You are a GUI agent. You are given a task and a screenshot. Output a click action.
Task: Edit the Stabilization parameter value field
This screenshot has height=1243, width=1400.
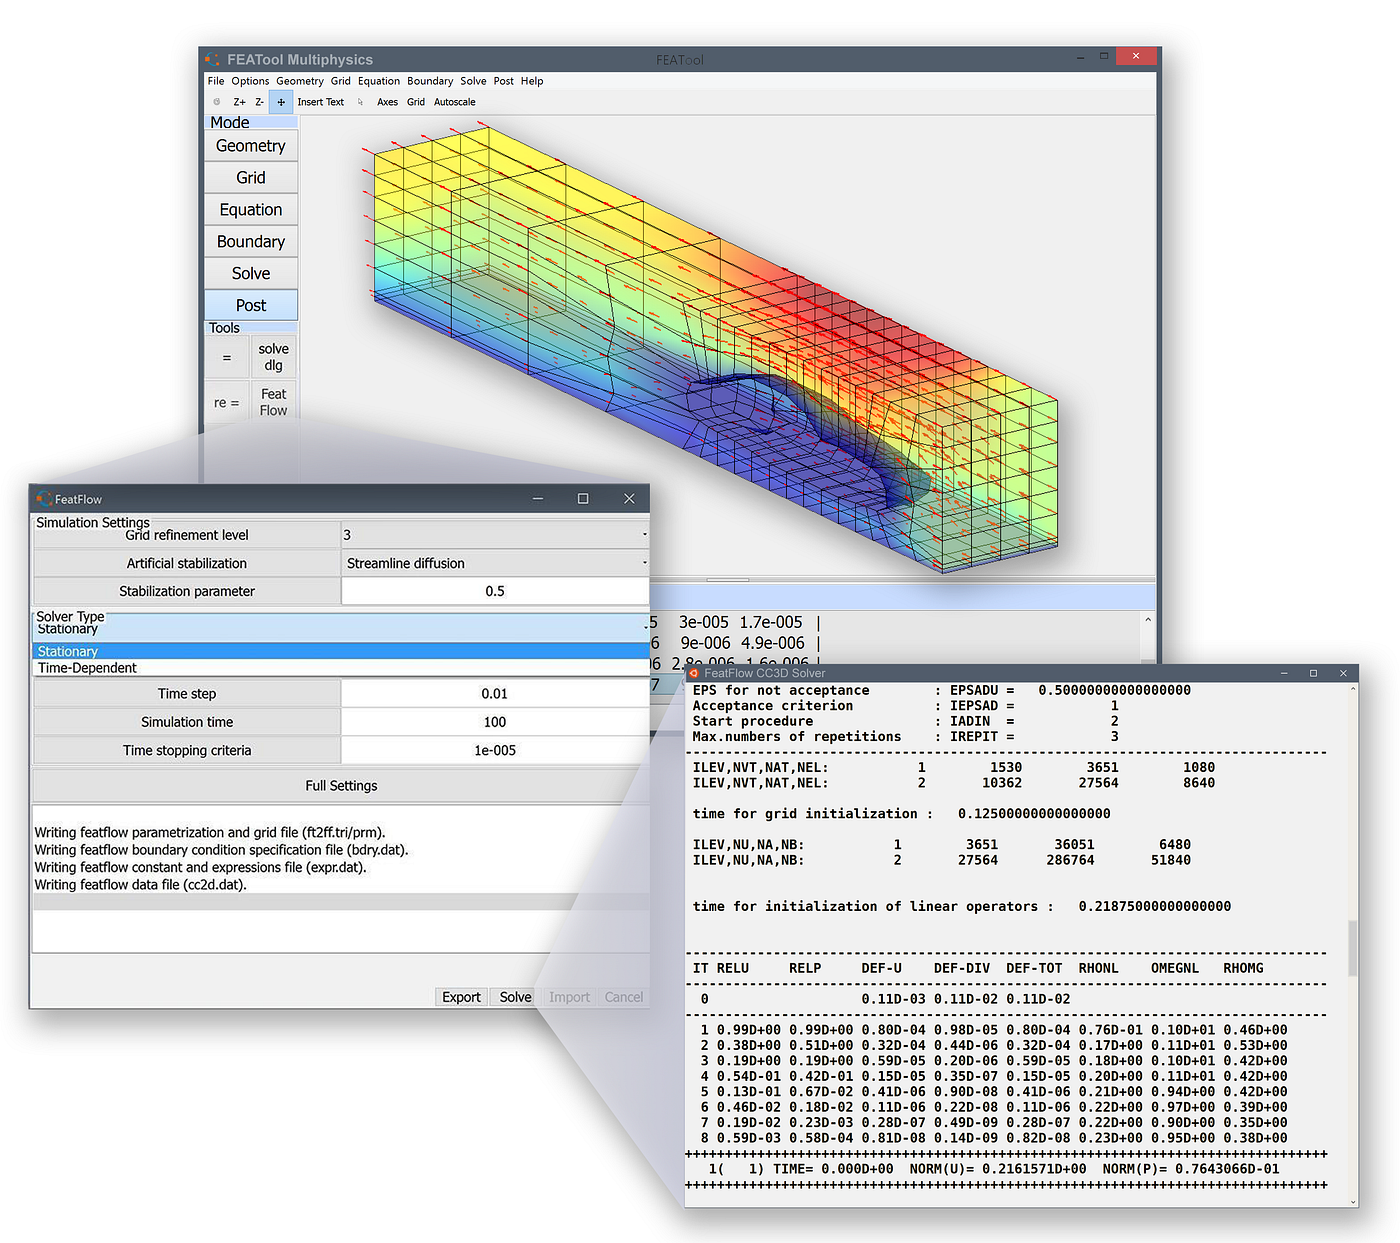[x=495, y=591]
